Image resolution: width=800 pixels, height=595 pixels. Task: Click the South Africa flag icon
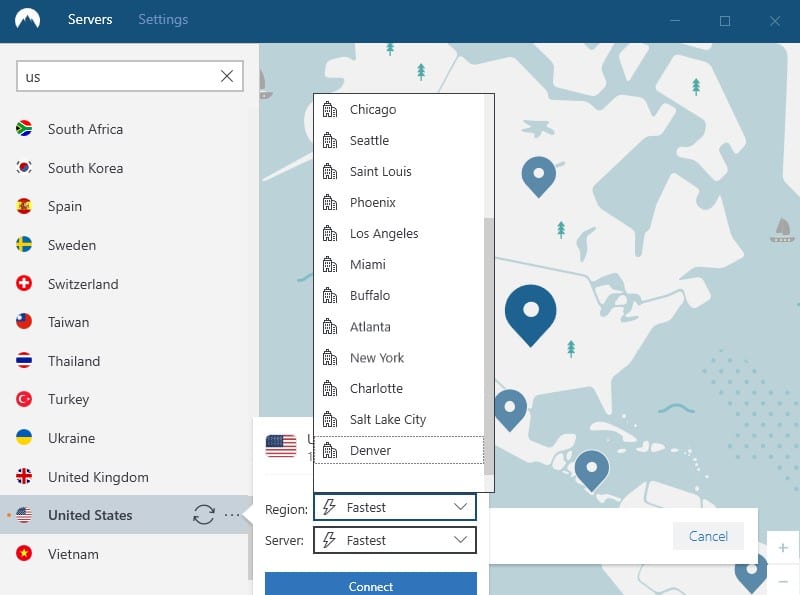(24, 129)
